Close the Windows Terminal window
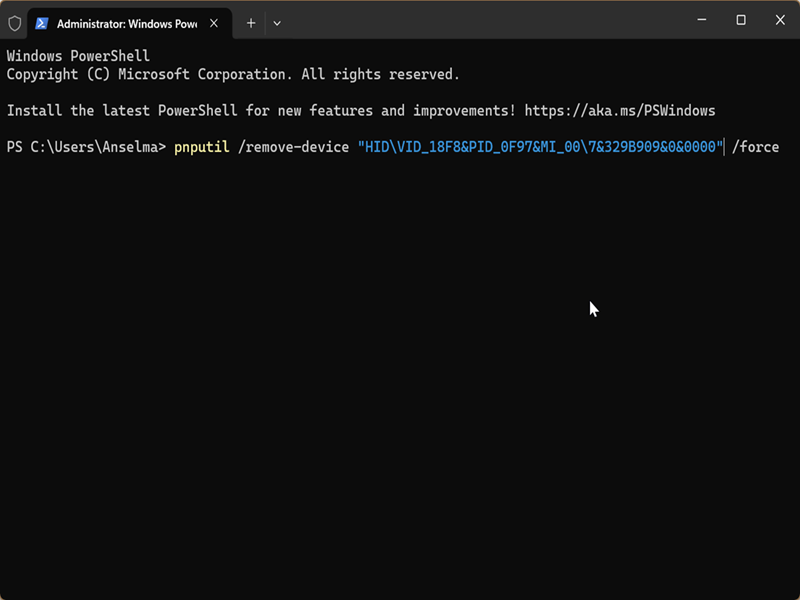The height and width of the screenshot is (600, 800). click(780, 20)
